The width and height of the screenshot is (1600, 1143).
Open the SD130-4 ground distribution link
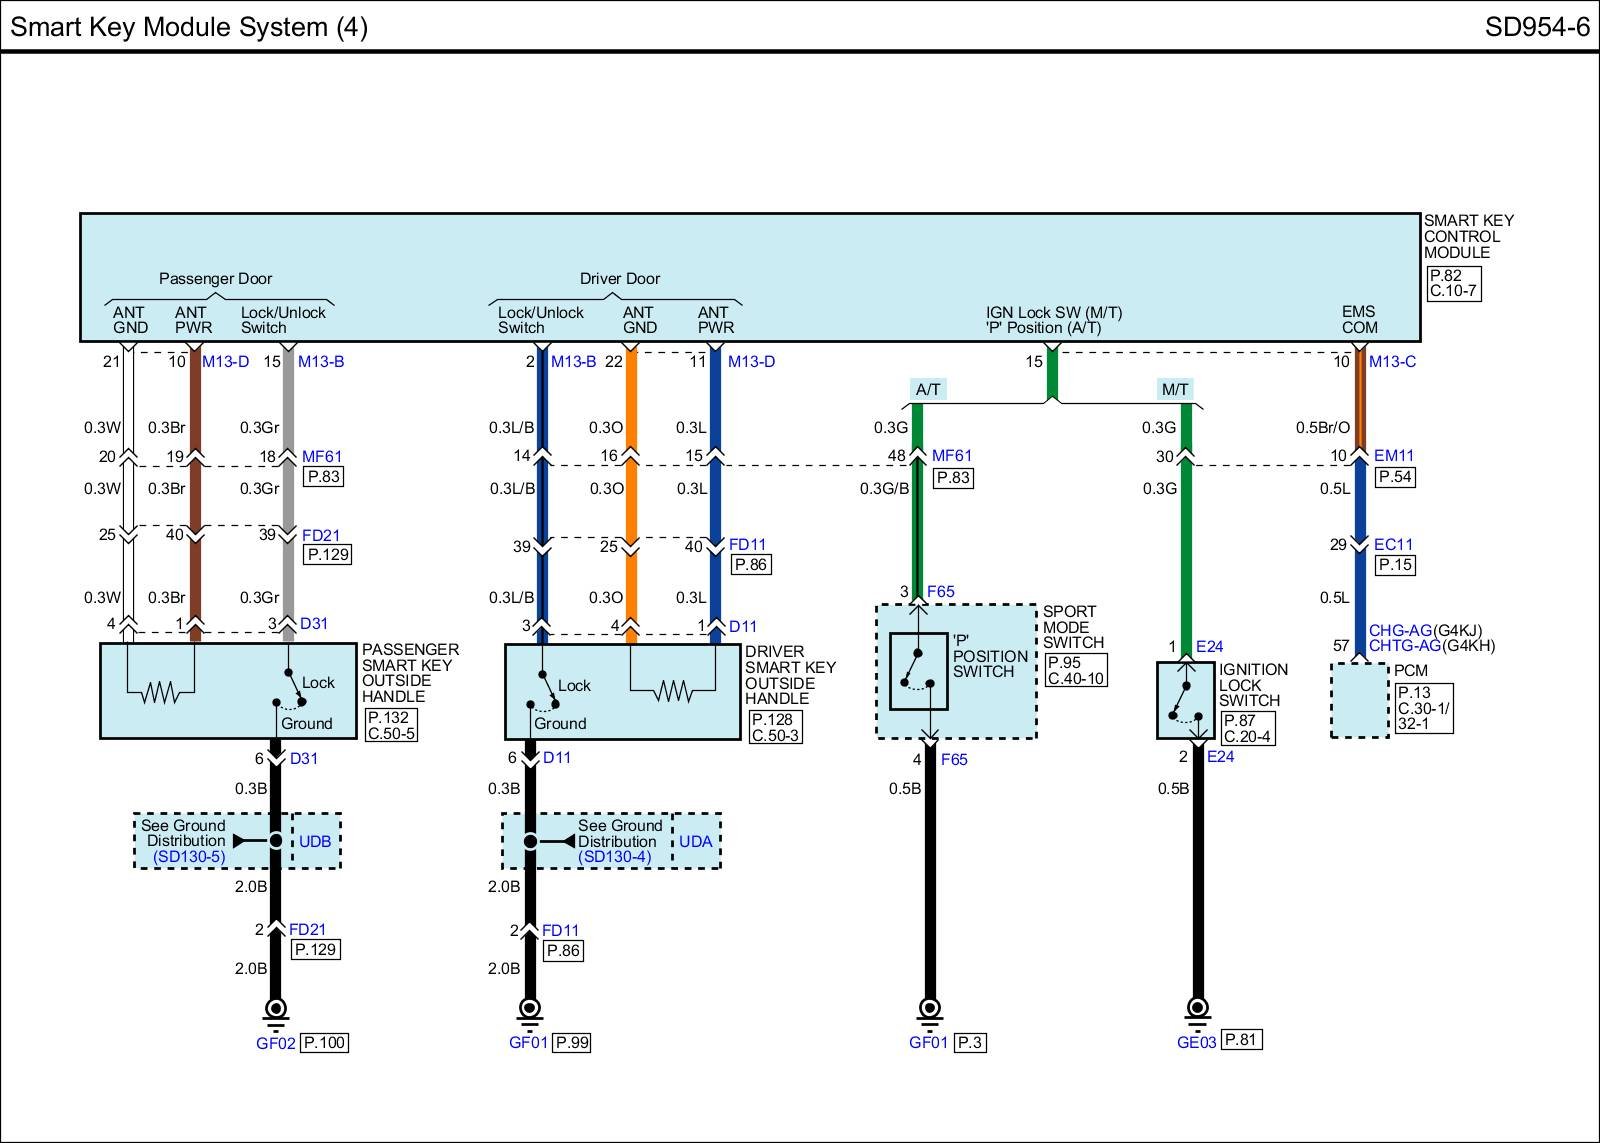click(x=614, y=857)
